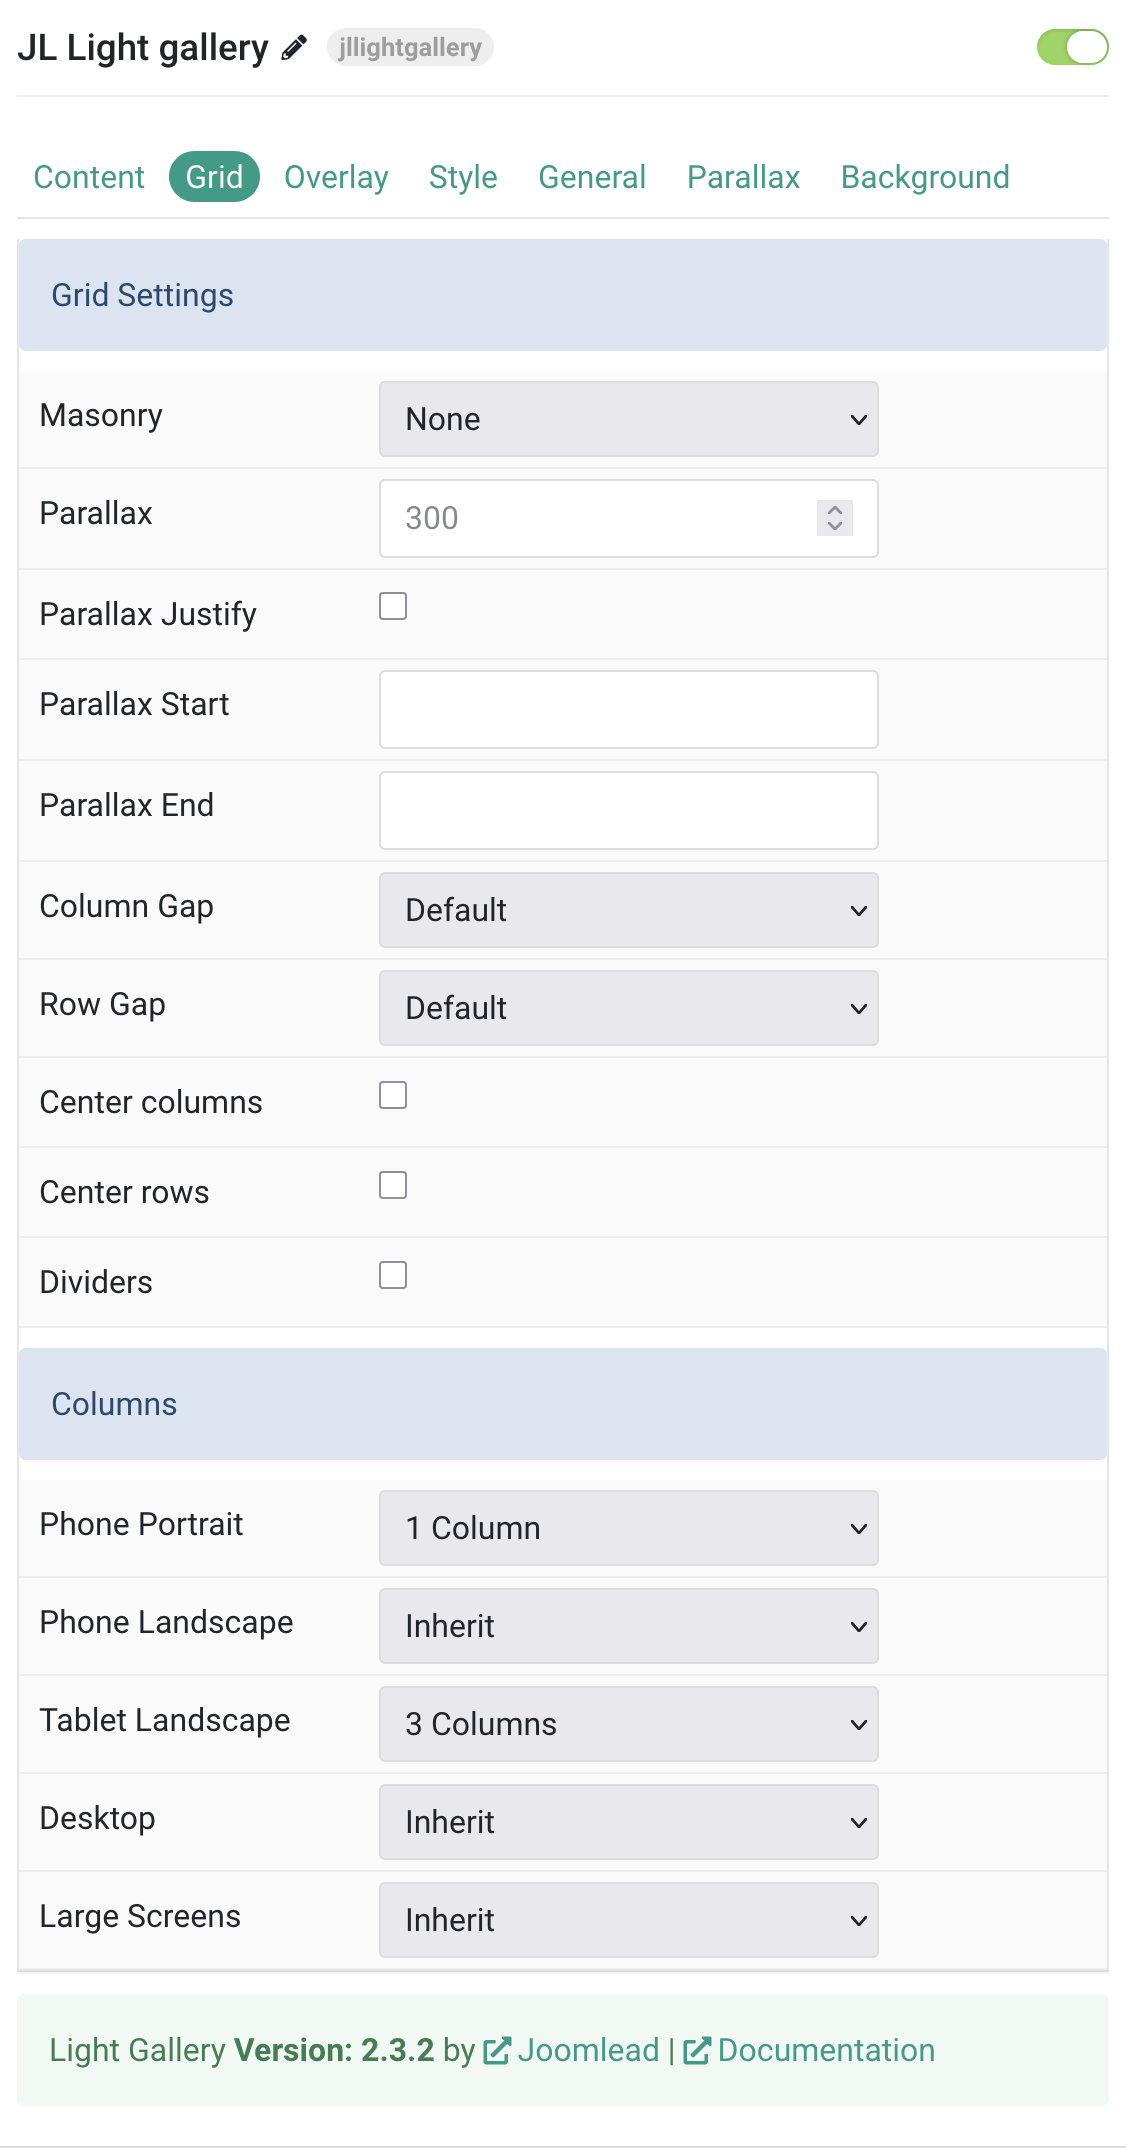1126x2148 pixels.
Task: Check the Center rows option
Action: tap(393, 1185)
